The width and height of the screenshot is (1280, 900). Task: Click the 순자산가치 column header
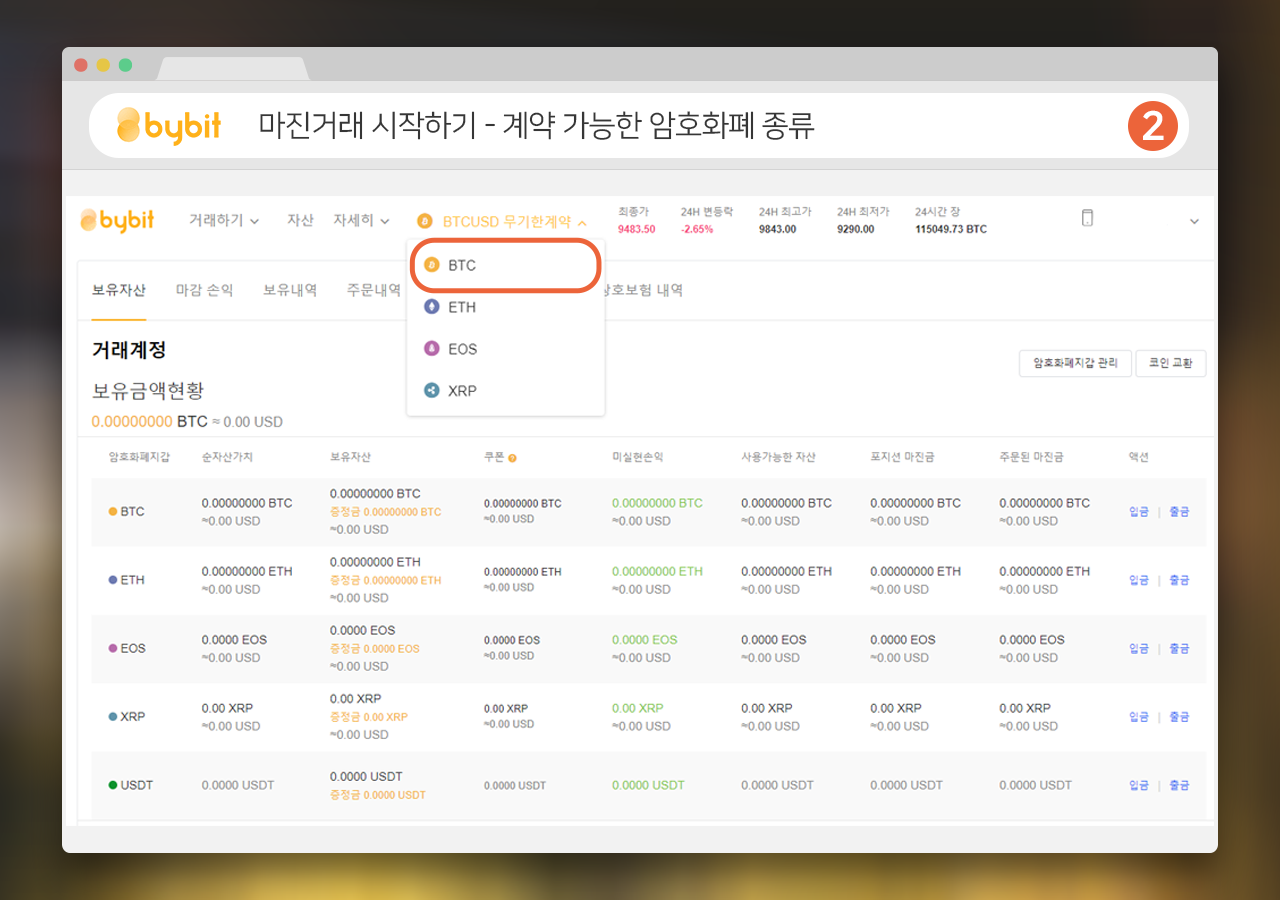click(x=227, y=457)
